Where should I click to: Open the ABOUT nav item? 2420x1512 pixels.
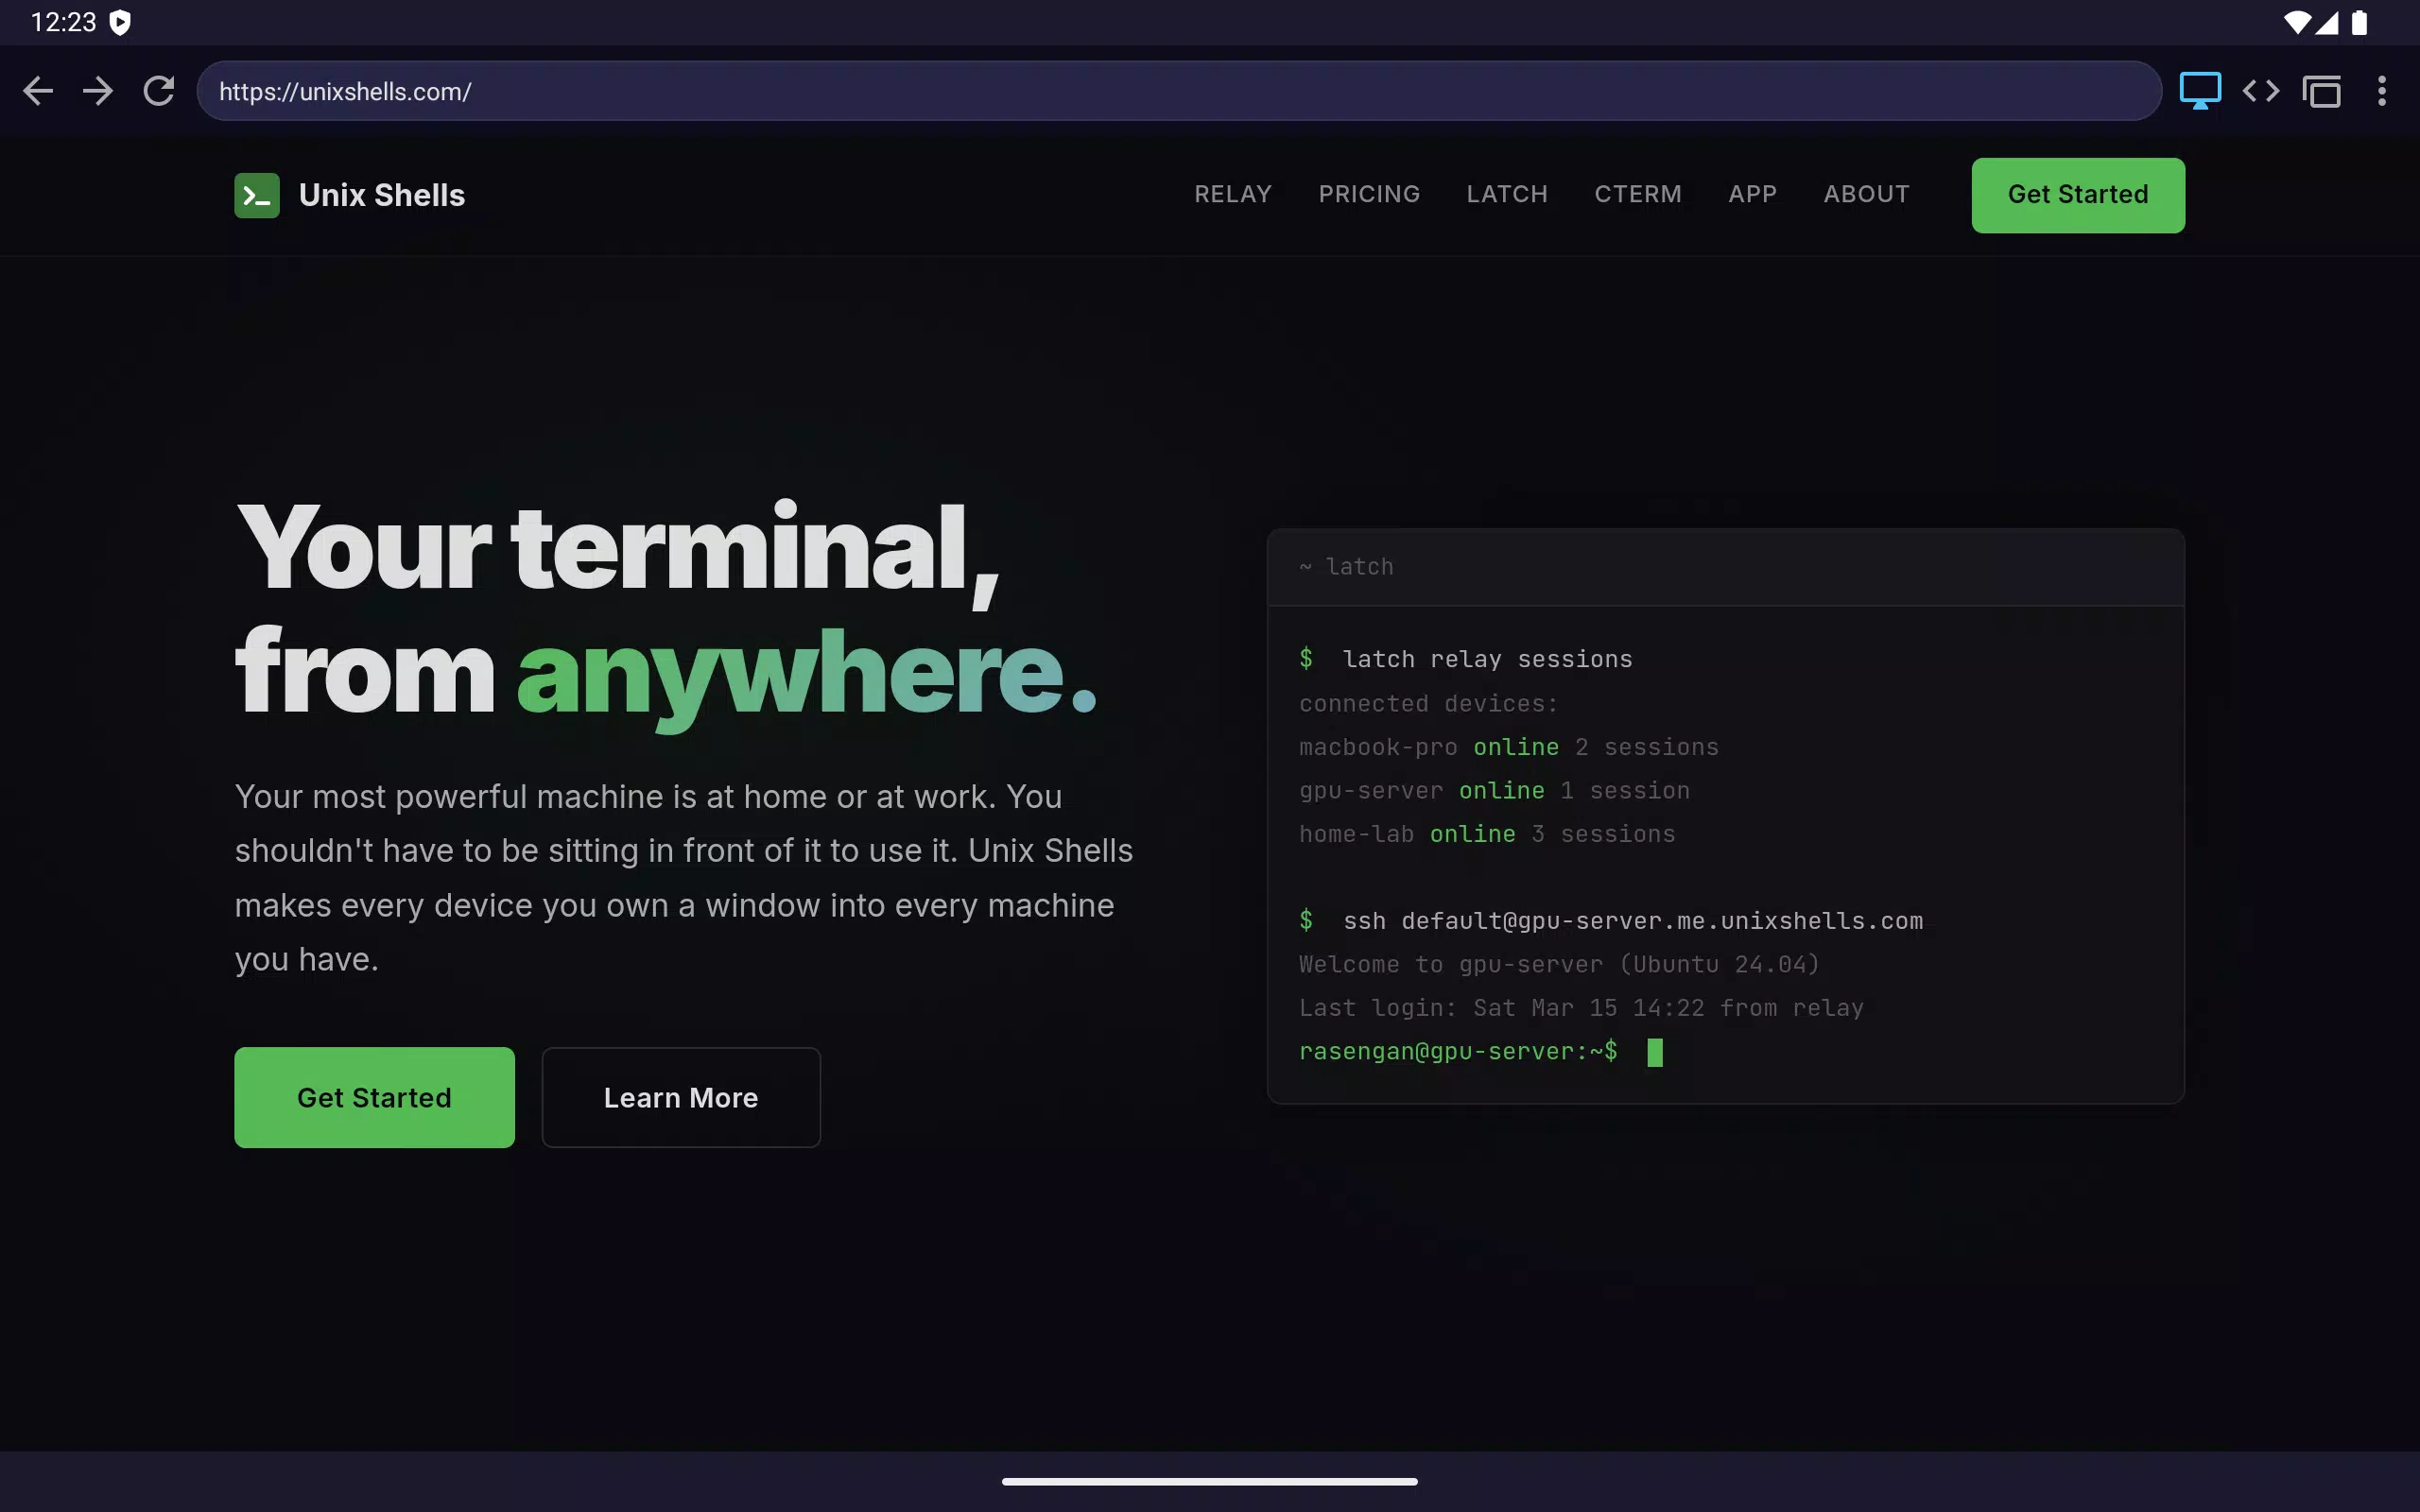tap(1866, 194)
